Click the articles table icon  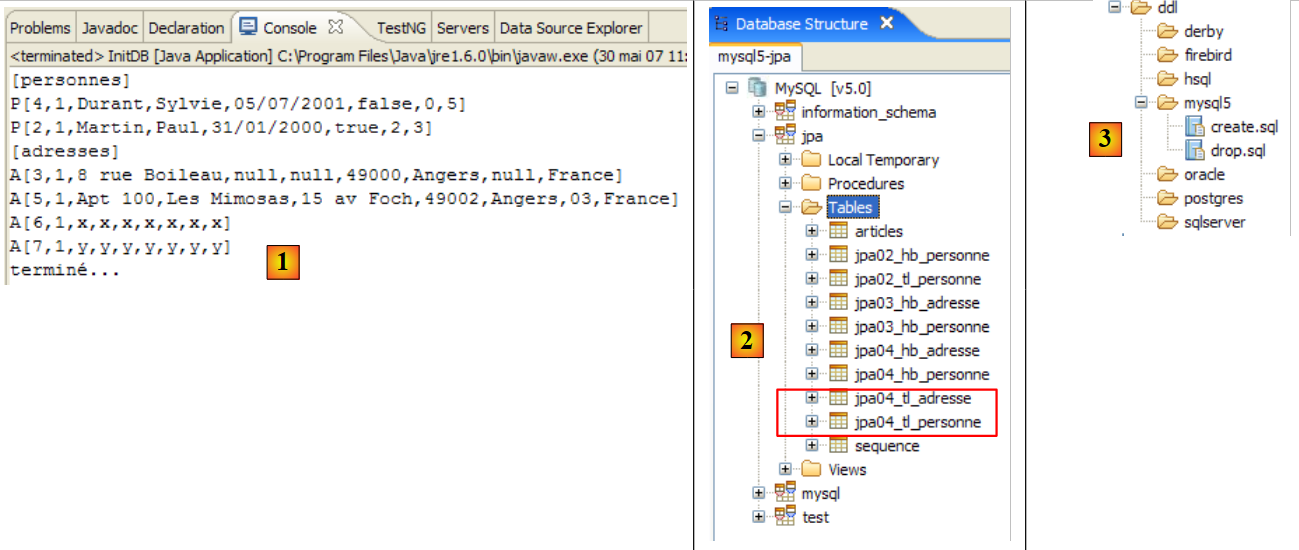click(x=839, y=231)
